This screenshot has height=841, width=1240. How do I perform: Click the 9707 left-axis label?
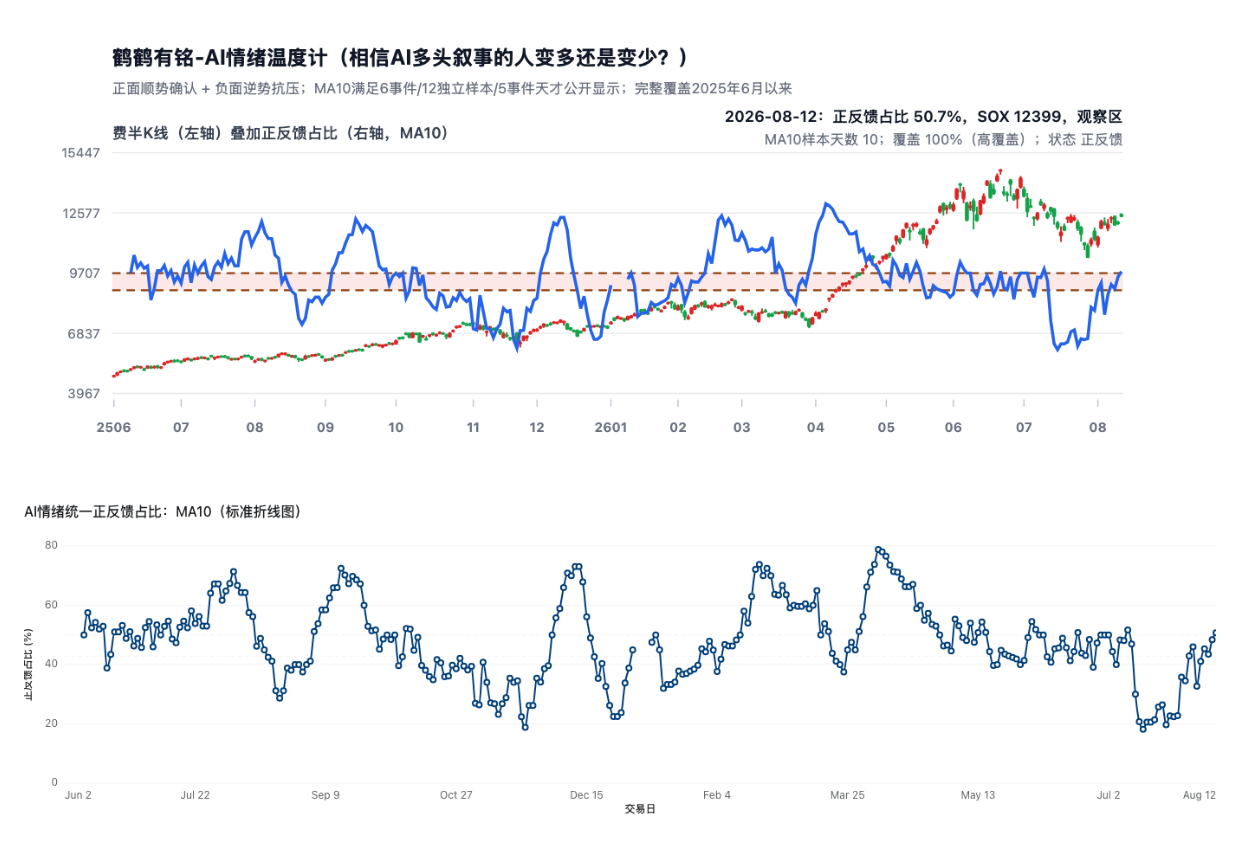pos(85,273)
